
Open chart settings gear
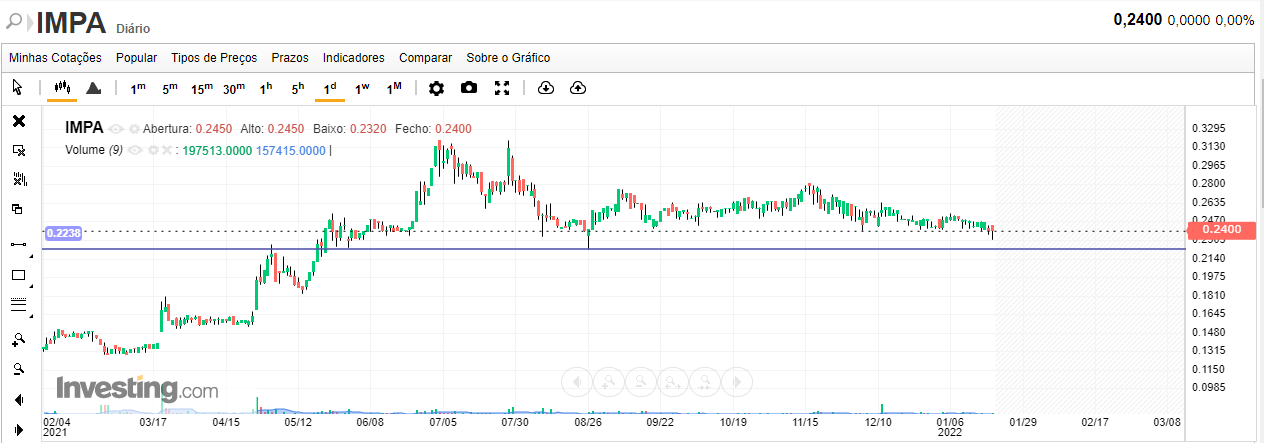click(x=436, y=88)
